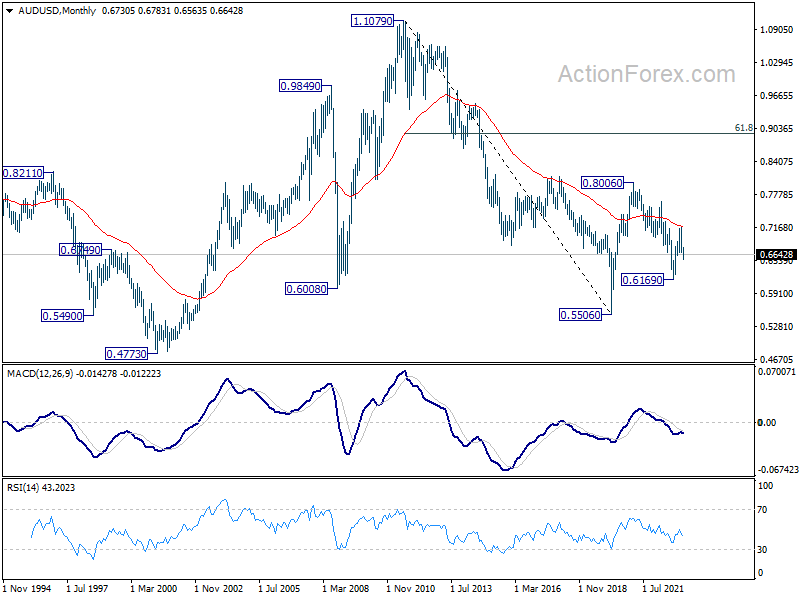Screen dimensions: 800x600
Task: Click the 0.90365 price axis value
Action: coord(777,129)
